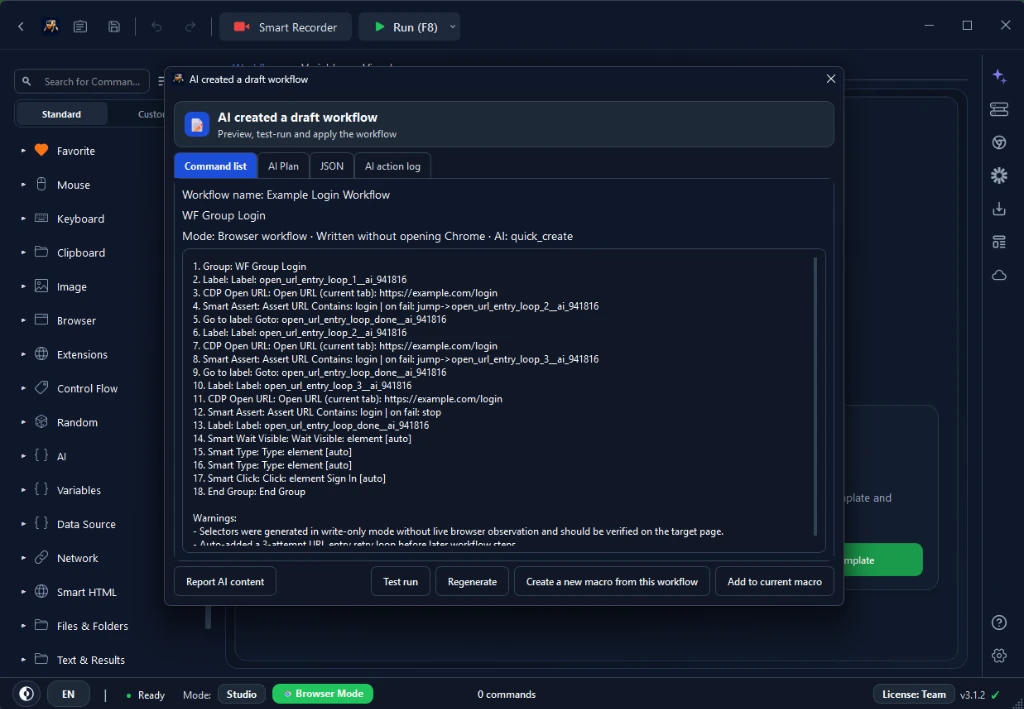Viewport: 1024px width, 709px height.
Task: Click the EN language button
Action: click(x=69, y=694)
